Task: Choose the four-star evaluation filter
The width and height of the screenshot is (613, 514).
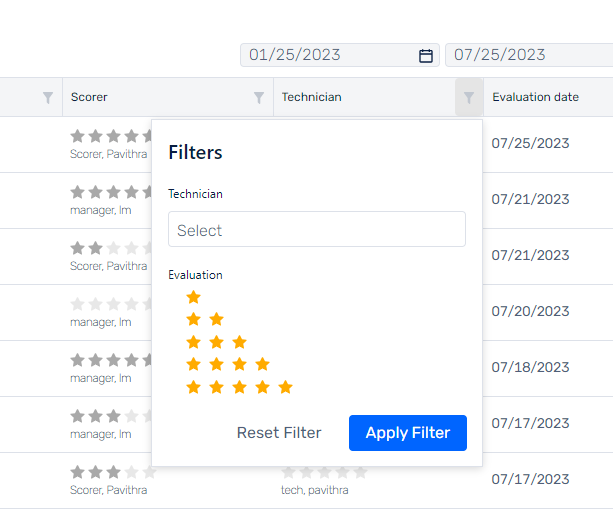Action: point(228,365)
